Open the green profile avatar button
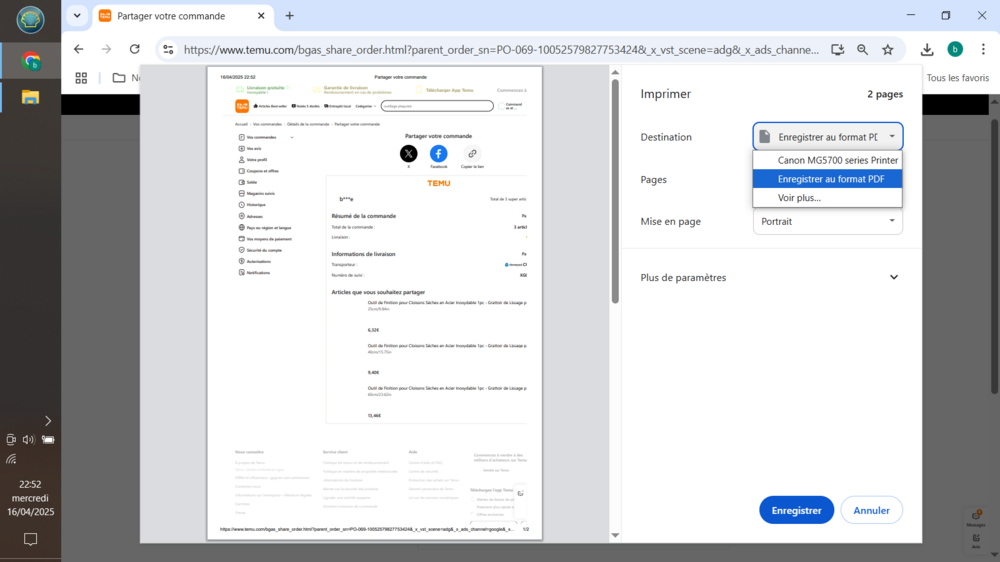Screen dimensions: 1000x562 [955, 49]
